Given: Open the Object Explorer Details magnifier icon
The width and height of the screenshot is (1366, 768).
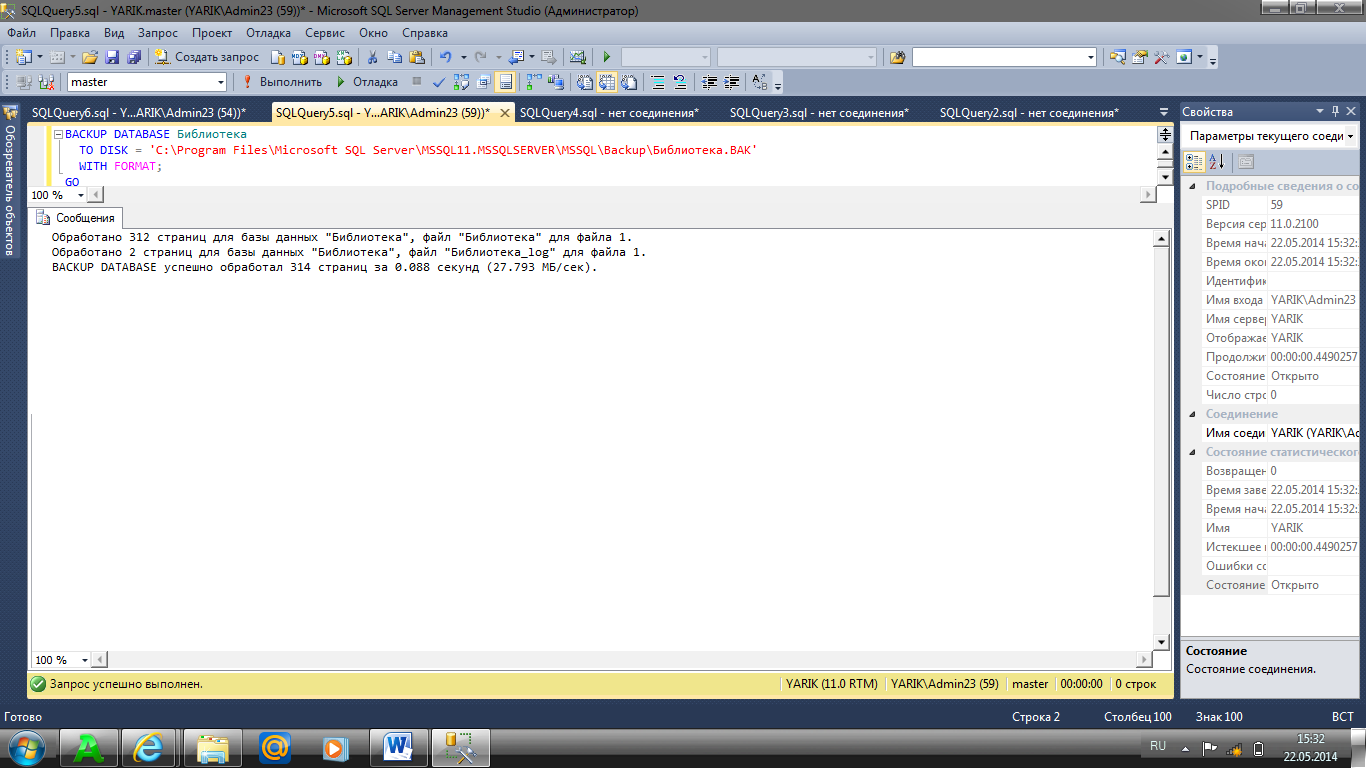Looking at the screenshot, I should point(1117,57).
